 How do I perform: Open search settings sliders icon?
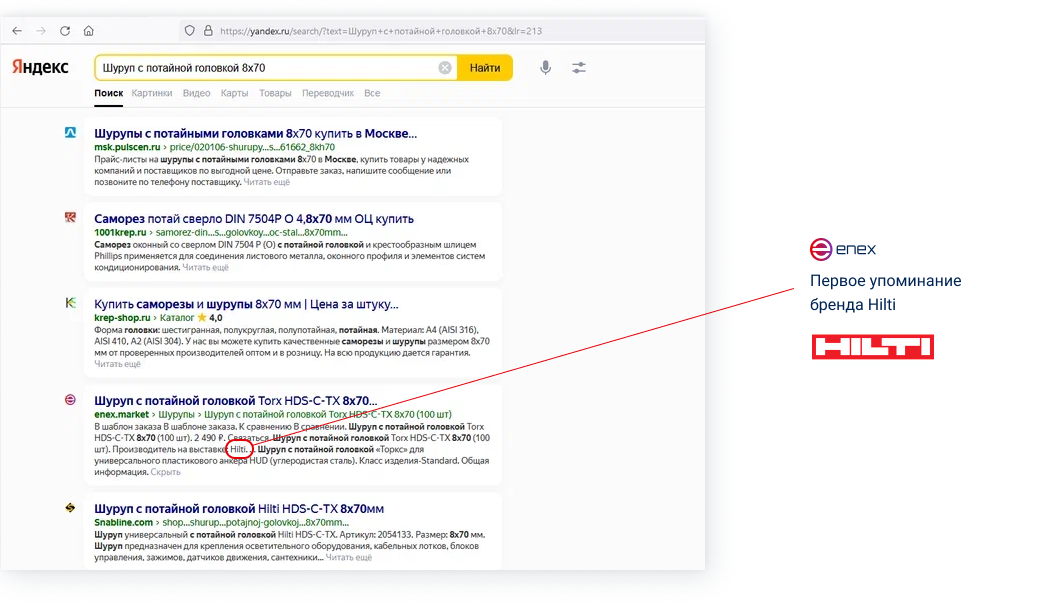579,68
